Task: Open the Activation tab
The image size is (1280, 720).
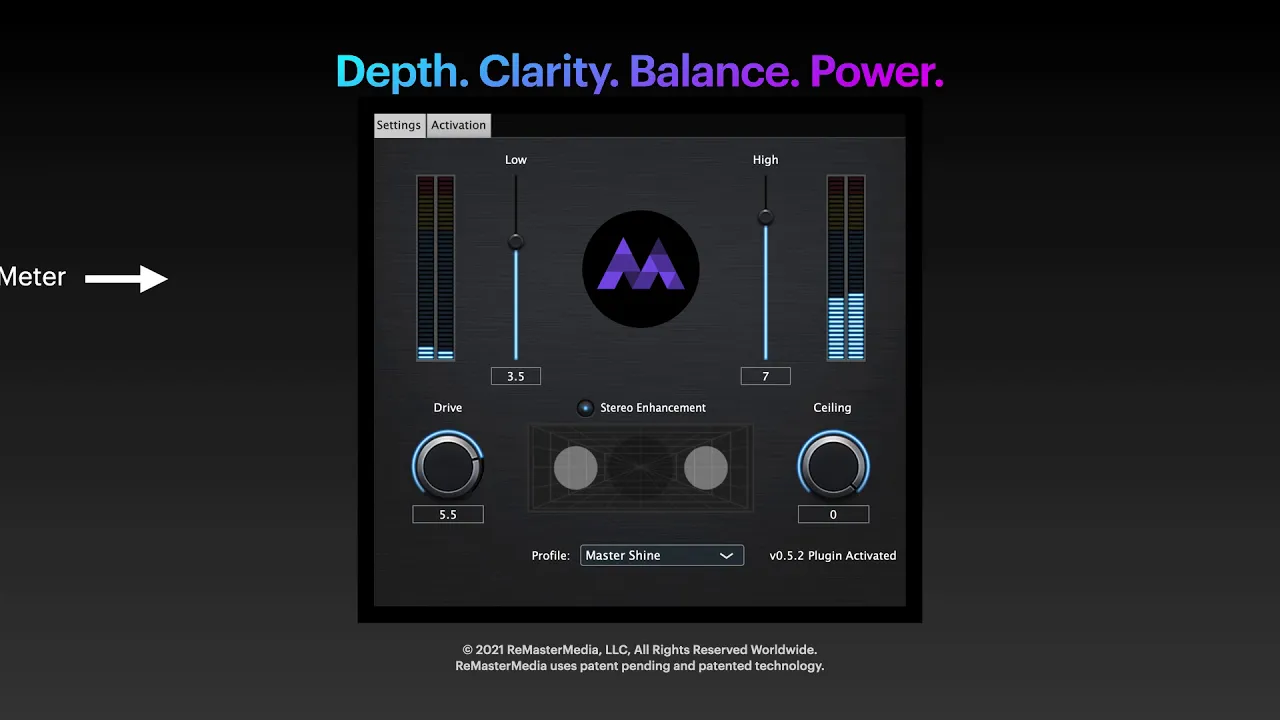Action: pos(459,125)
